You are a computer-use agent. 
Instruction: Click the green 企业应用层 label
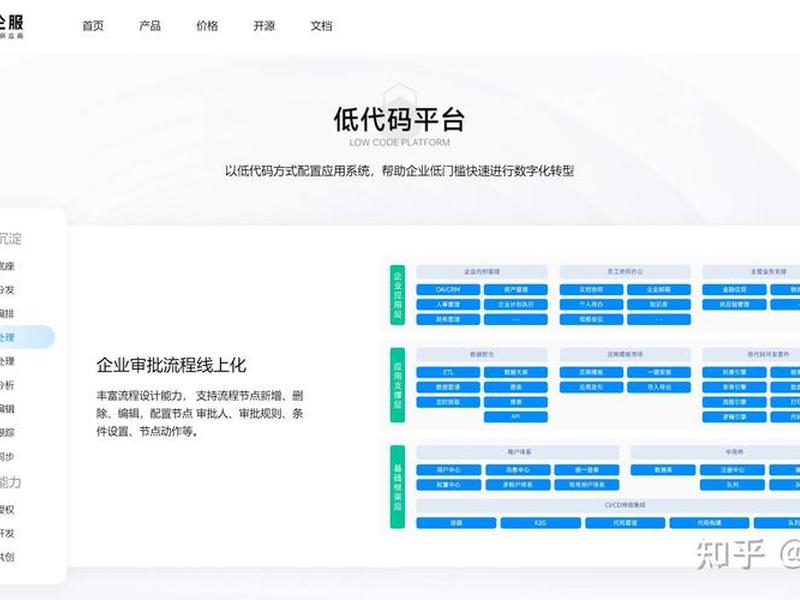pyautogui.click(x=397, y=295)
